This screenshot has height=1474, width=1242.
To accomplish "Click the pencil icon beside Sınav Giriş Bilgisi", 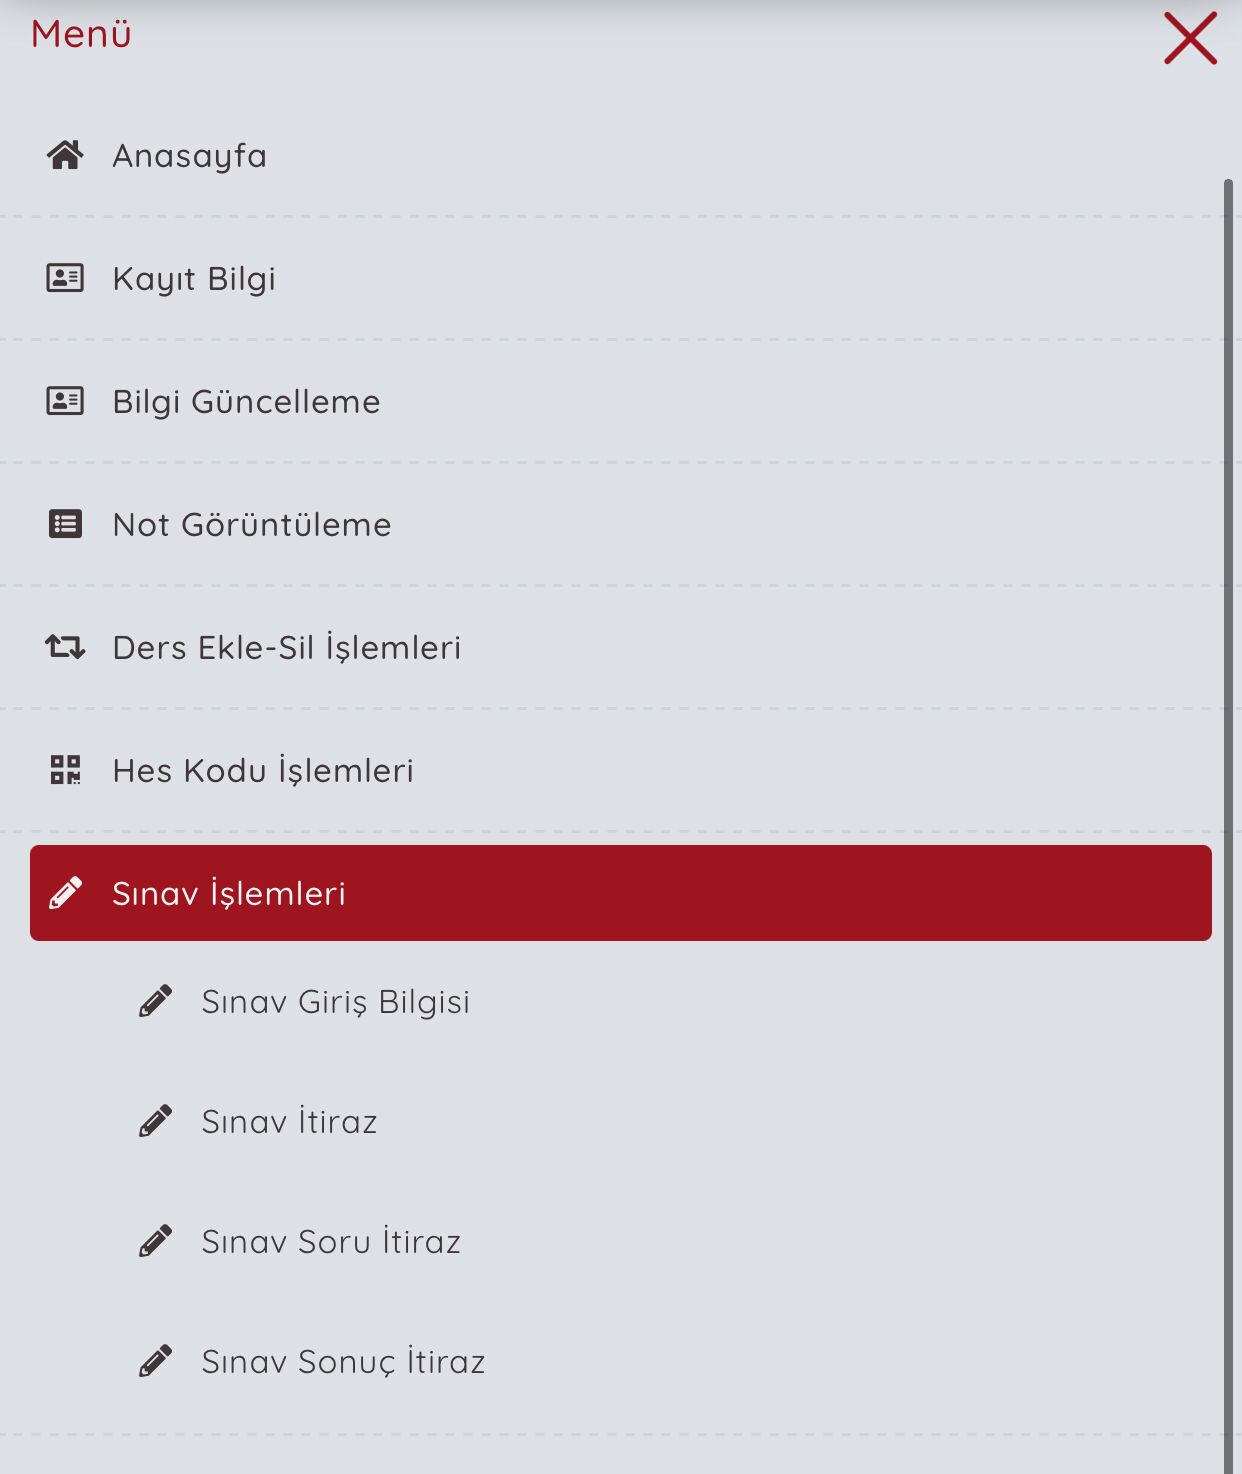I will (x=155, y=1001).
